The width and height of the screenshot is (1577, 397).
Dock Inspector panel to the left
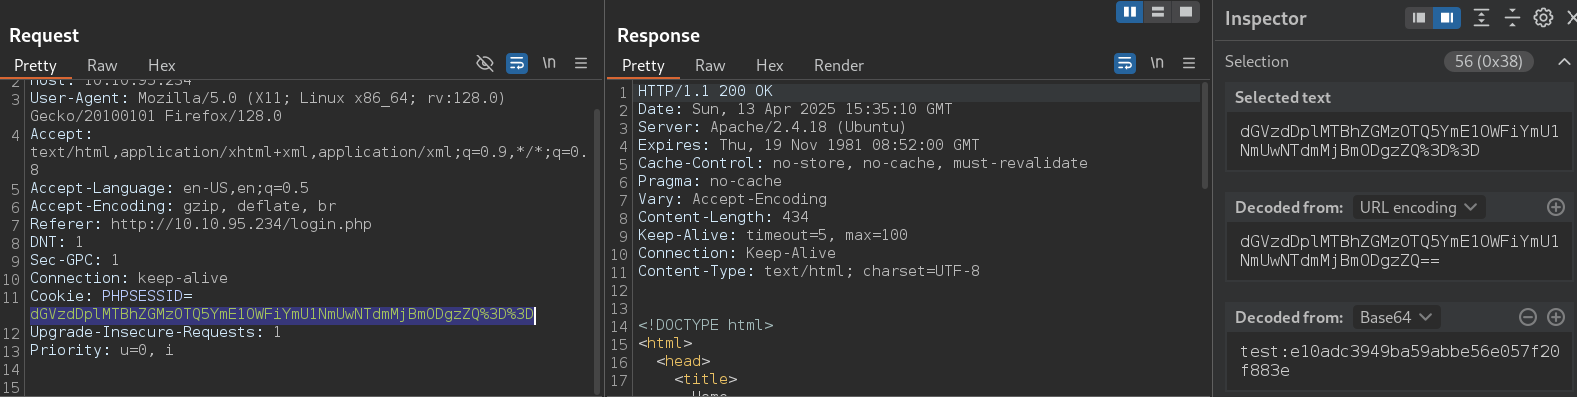pyautogui.click(x=1419, y=17)
